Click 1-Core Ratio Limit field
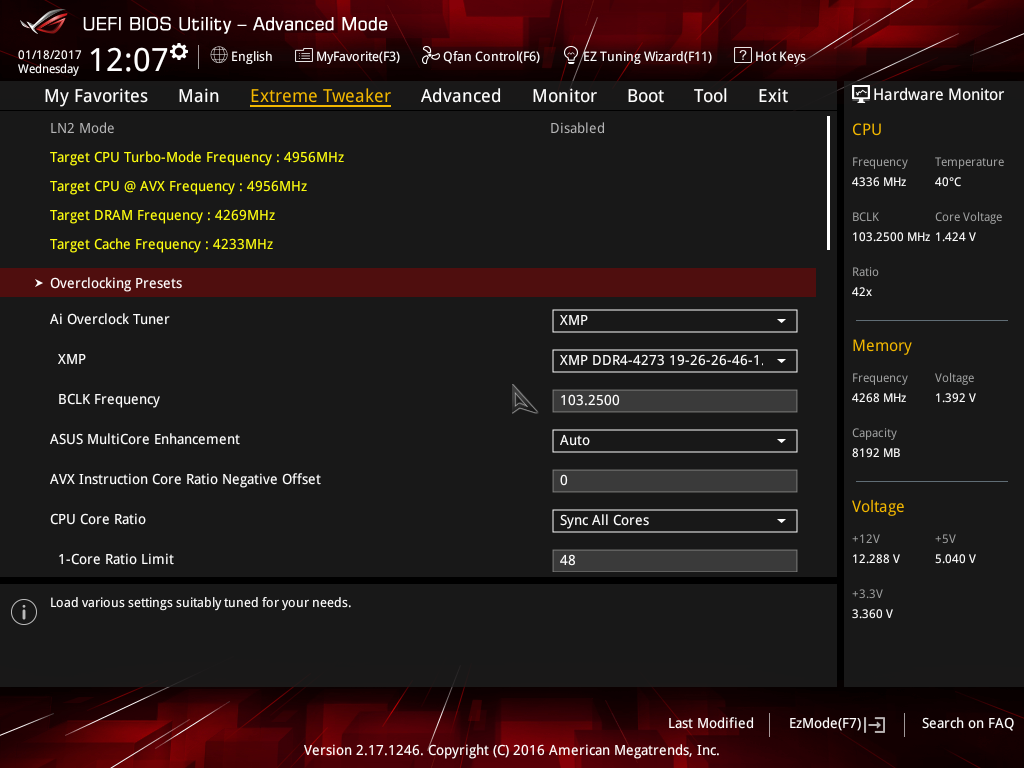1024x768 pixels. pyautogui.click(x=675, y=560)
